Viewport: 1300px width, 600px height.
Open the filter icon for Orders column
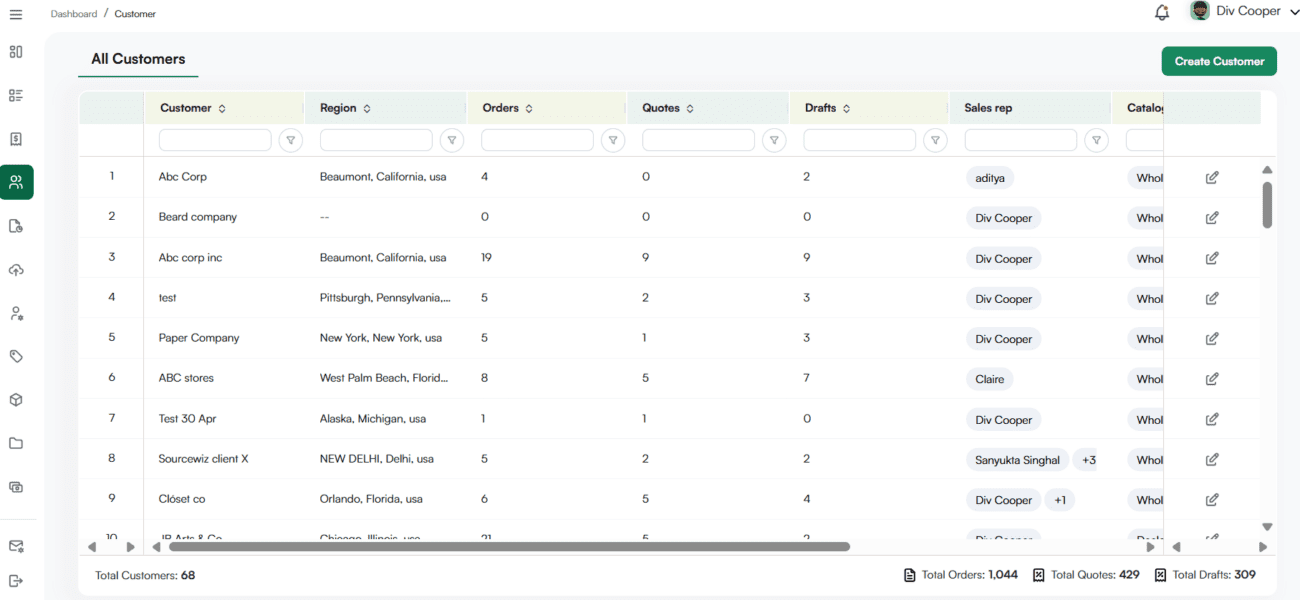coord(613,141)
